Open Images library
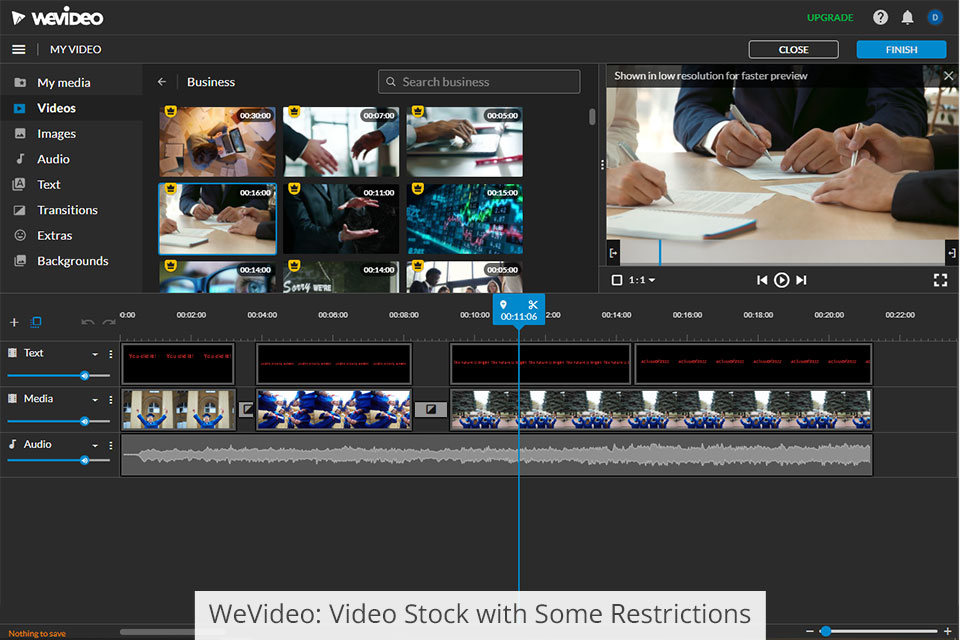Viewport: 960px width, 640px height. (x=56, y=134)
